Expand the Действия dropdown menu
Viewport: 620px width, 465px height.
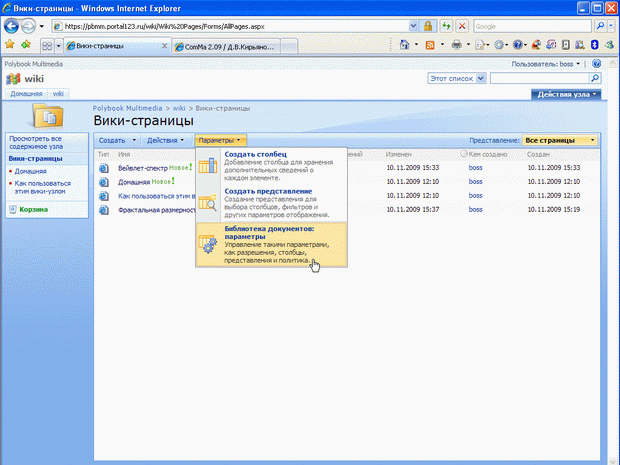[x=165, y=141]
